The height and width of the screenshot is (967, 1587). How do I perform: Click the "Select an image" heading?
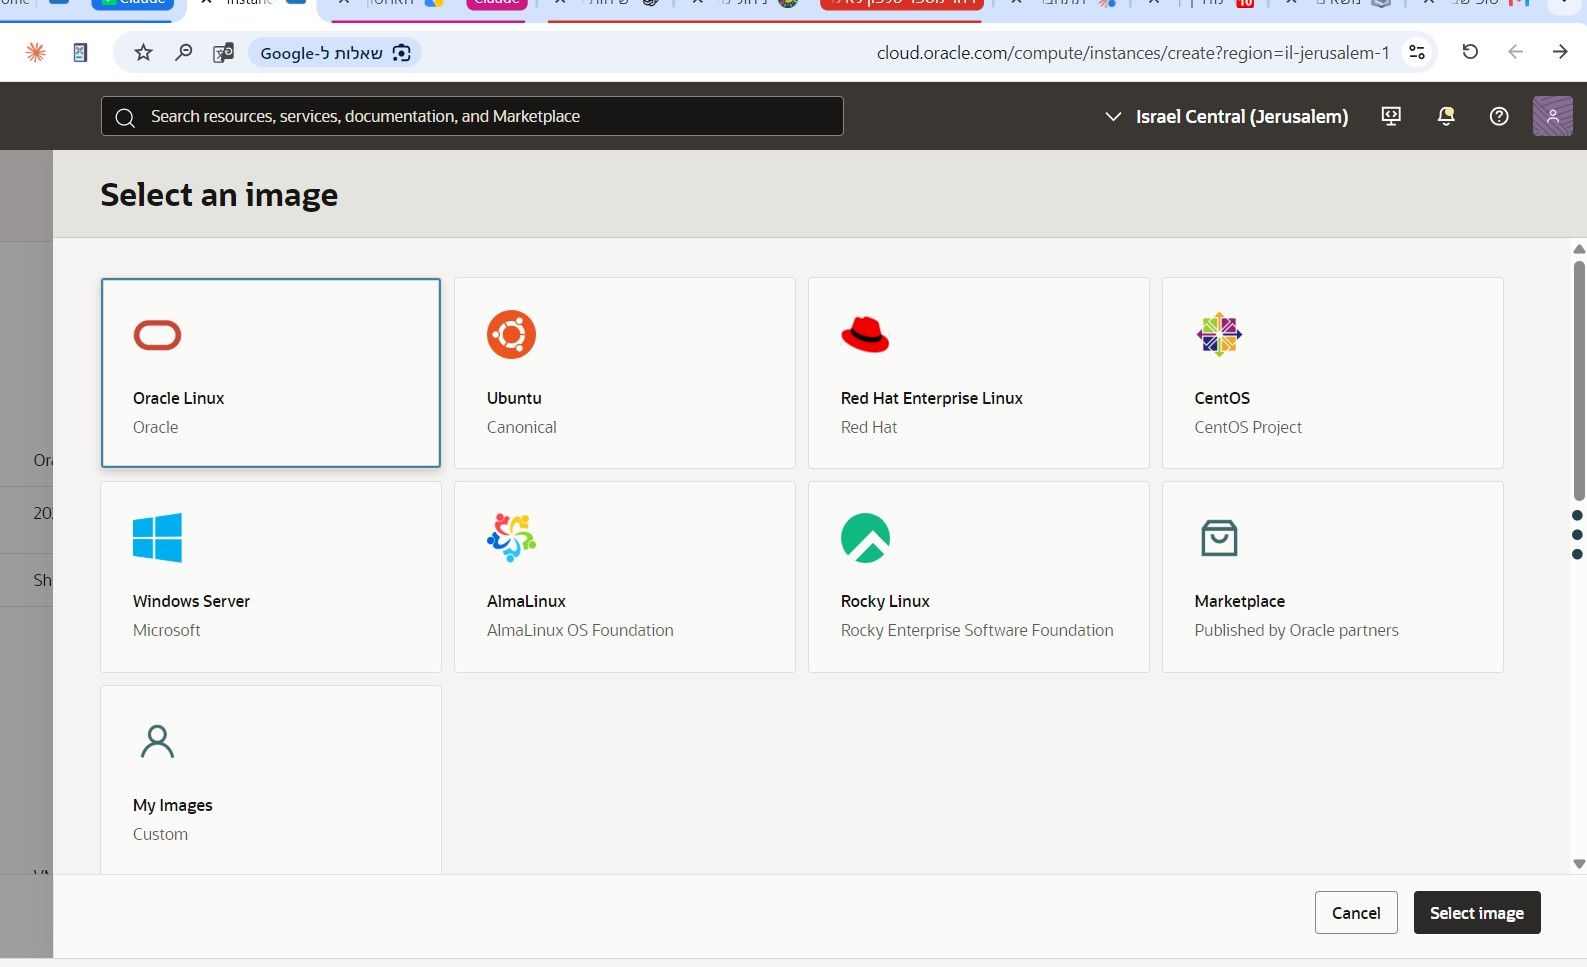[x=219, y=195]
